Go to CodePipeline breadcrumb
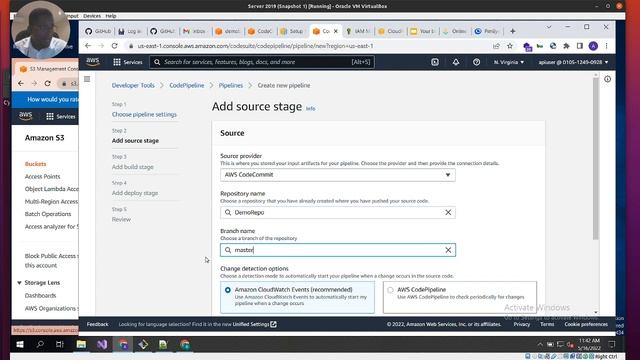Image resolution: width=640 pixels, height=360 pixels. pyautogui.click(x=187, y=85)
